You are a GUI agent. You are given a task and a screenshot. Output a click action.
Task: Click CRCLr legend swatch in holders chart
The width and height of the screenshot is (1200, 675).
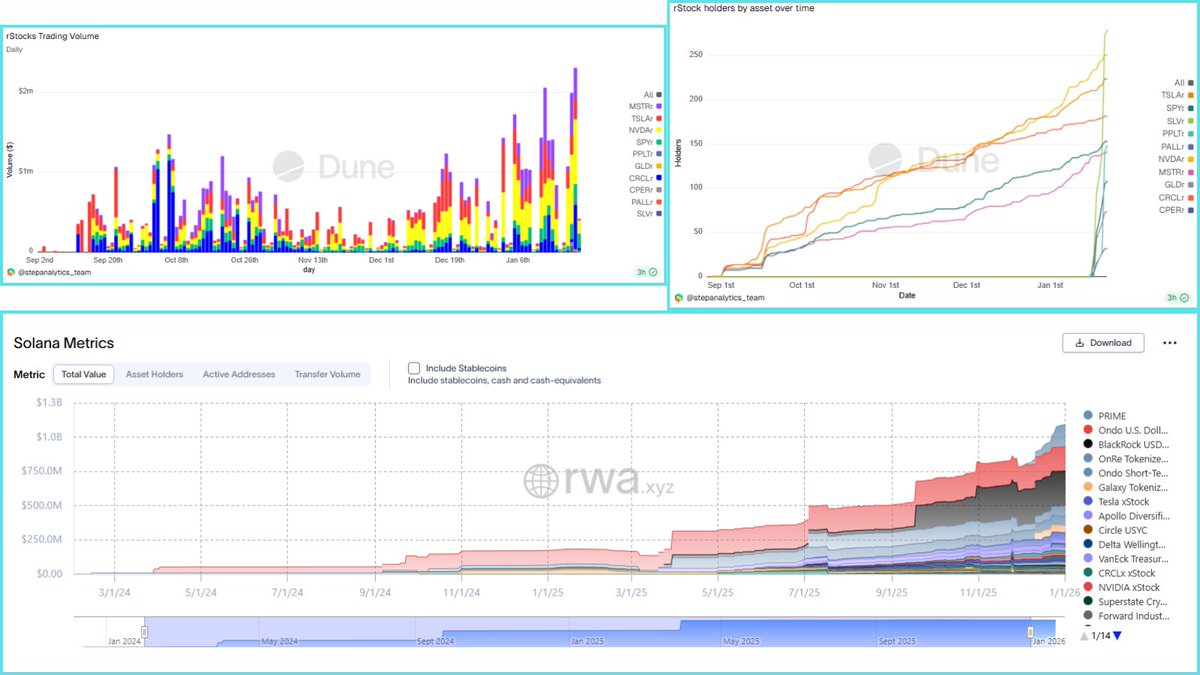coord(1192,198)
